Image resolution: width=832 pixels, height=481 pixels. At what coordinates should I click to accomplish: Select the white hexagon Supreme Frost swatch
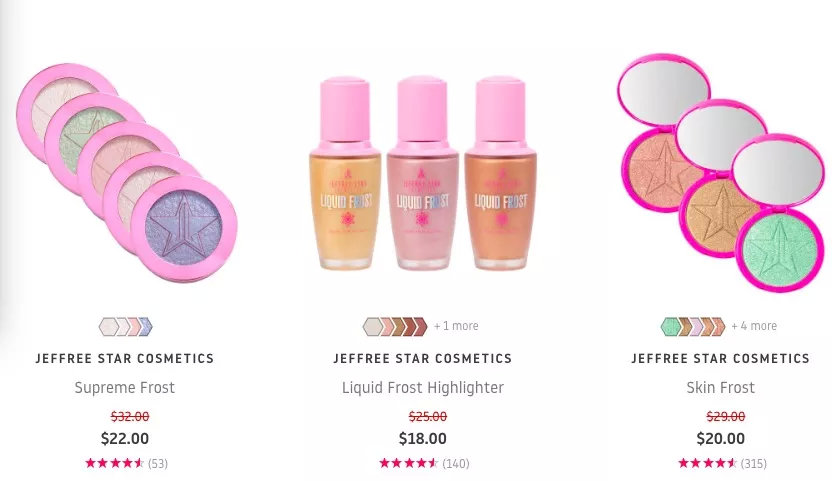108,327
